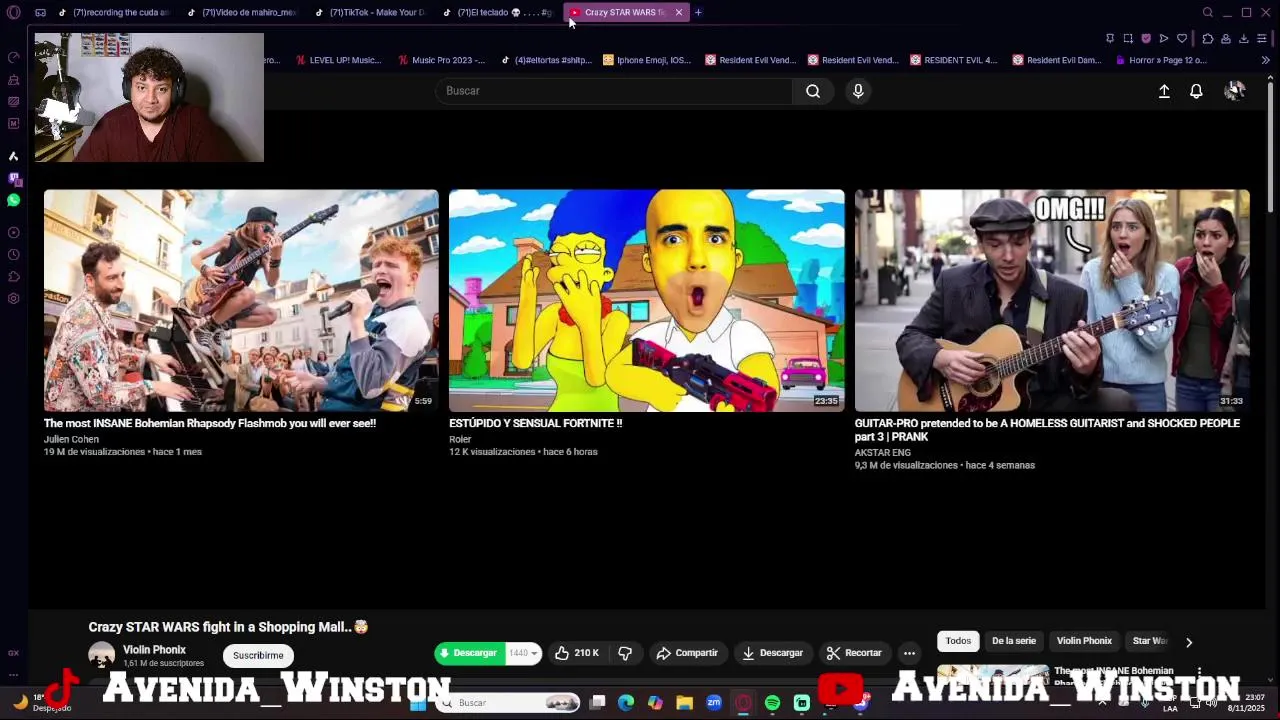1280x720 pixels.
Task: Click the browser snapshot camera icon
Action: point(1128,38)
